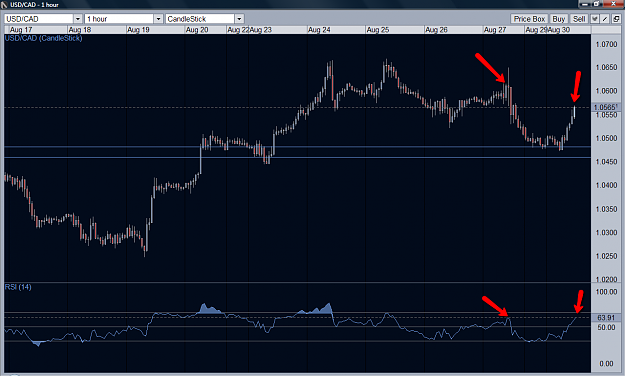The width and height of the screenshot is (625, 376).
Task: Click the Aug 20 date on time axis
Action: click(197, 30)
